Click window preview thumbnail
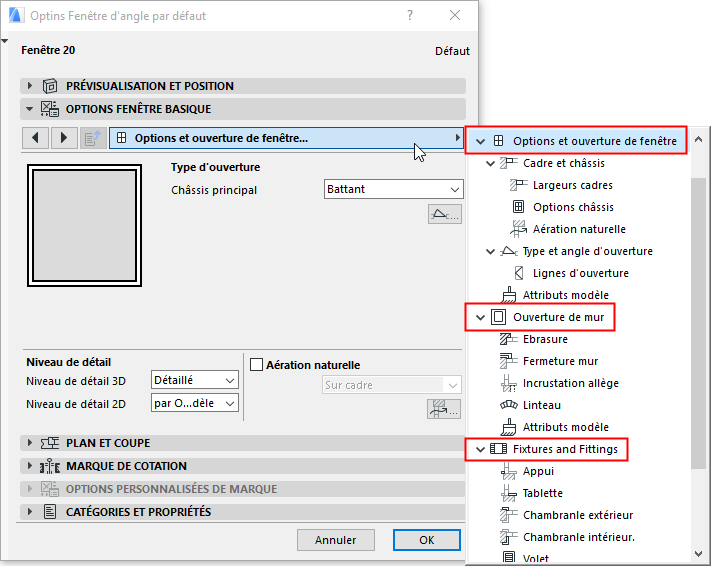 pos(84,225)
